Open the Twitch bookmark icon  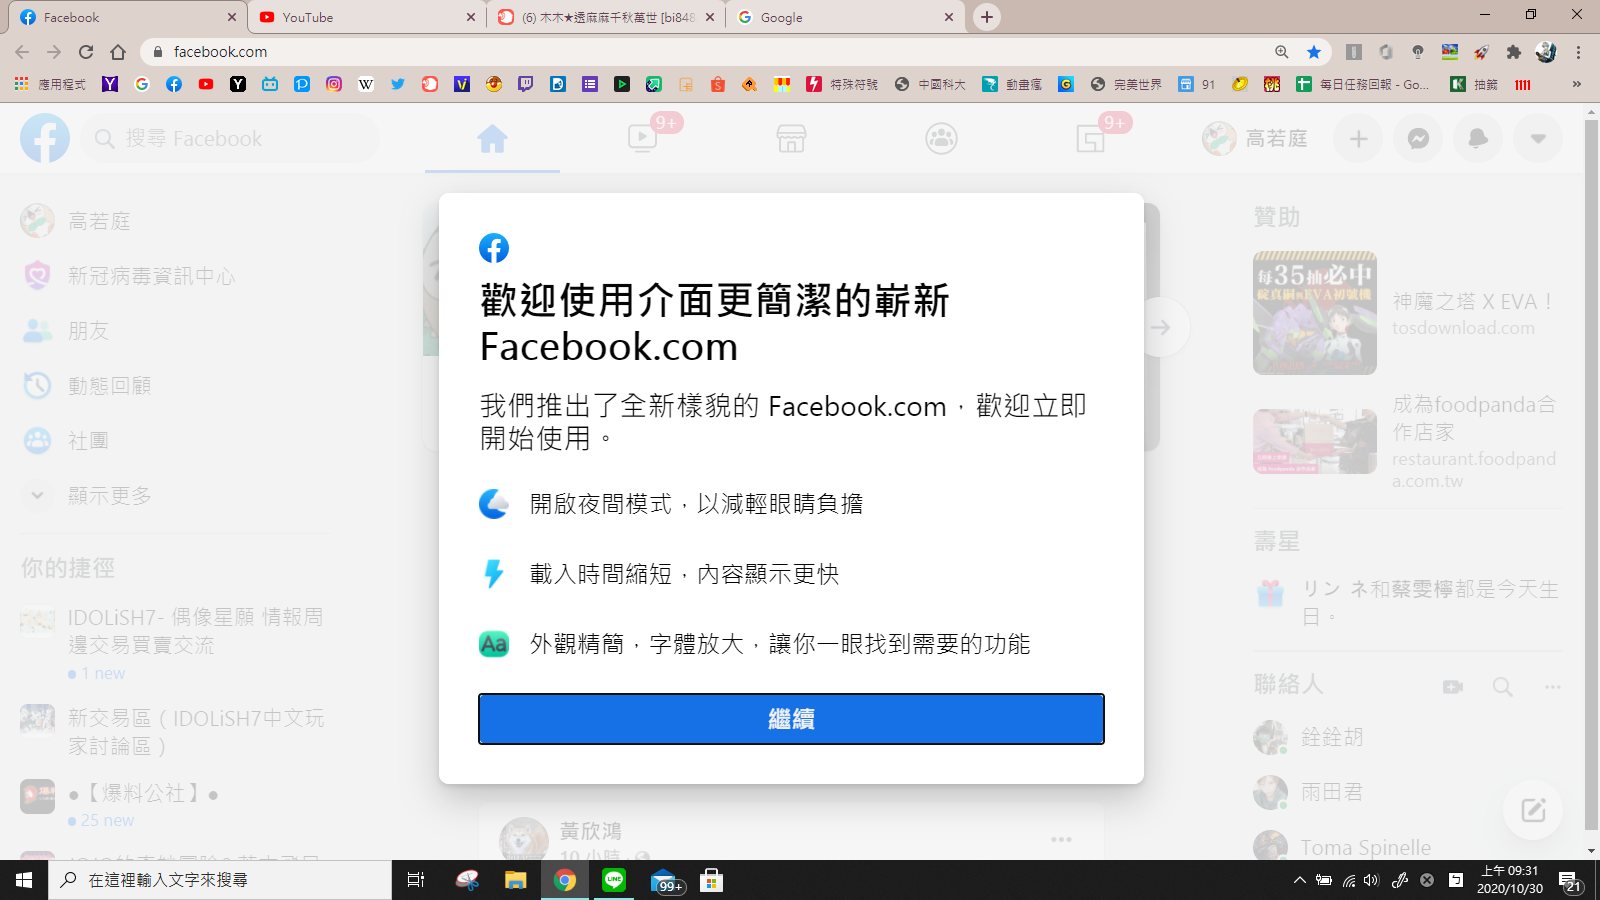point(526,84)
